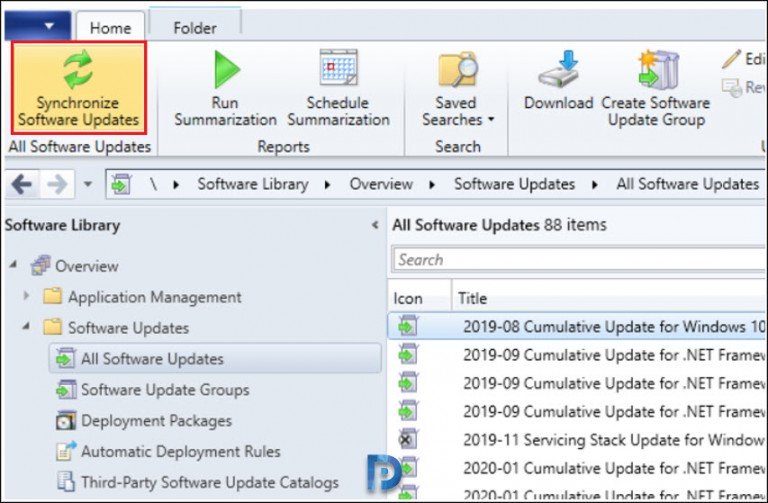Click update icon of 2019-08 Cumulative Update row
This screenshot has height=503, width=768.
pyautogui.click(x=408, y=326)
